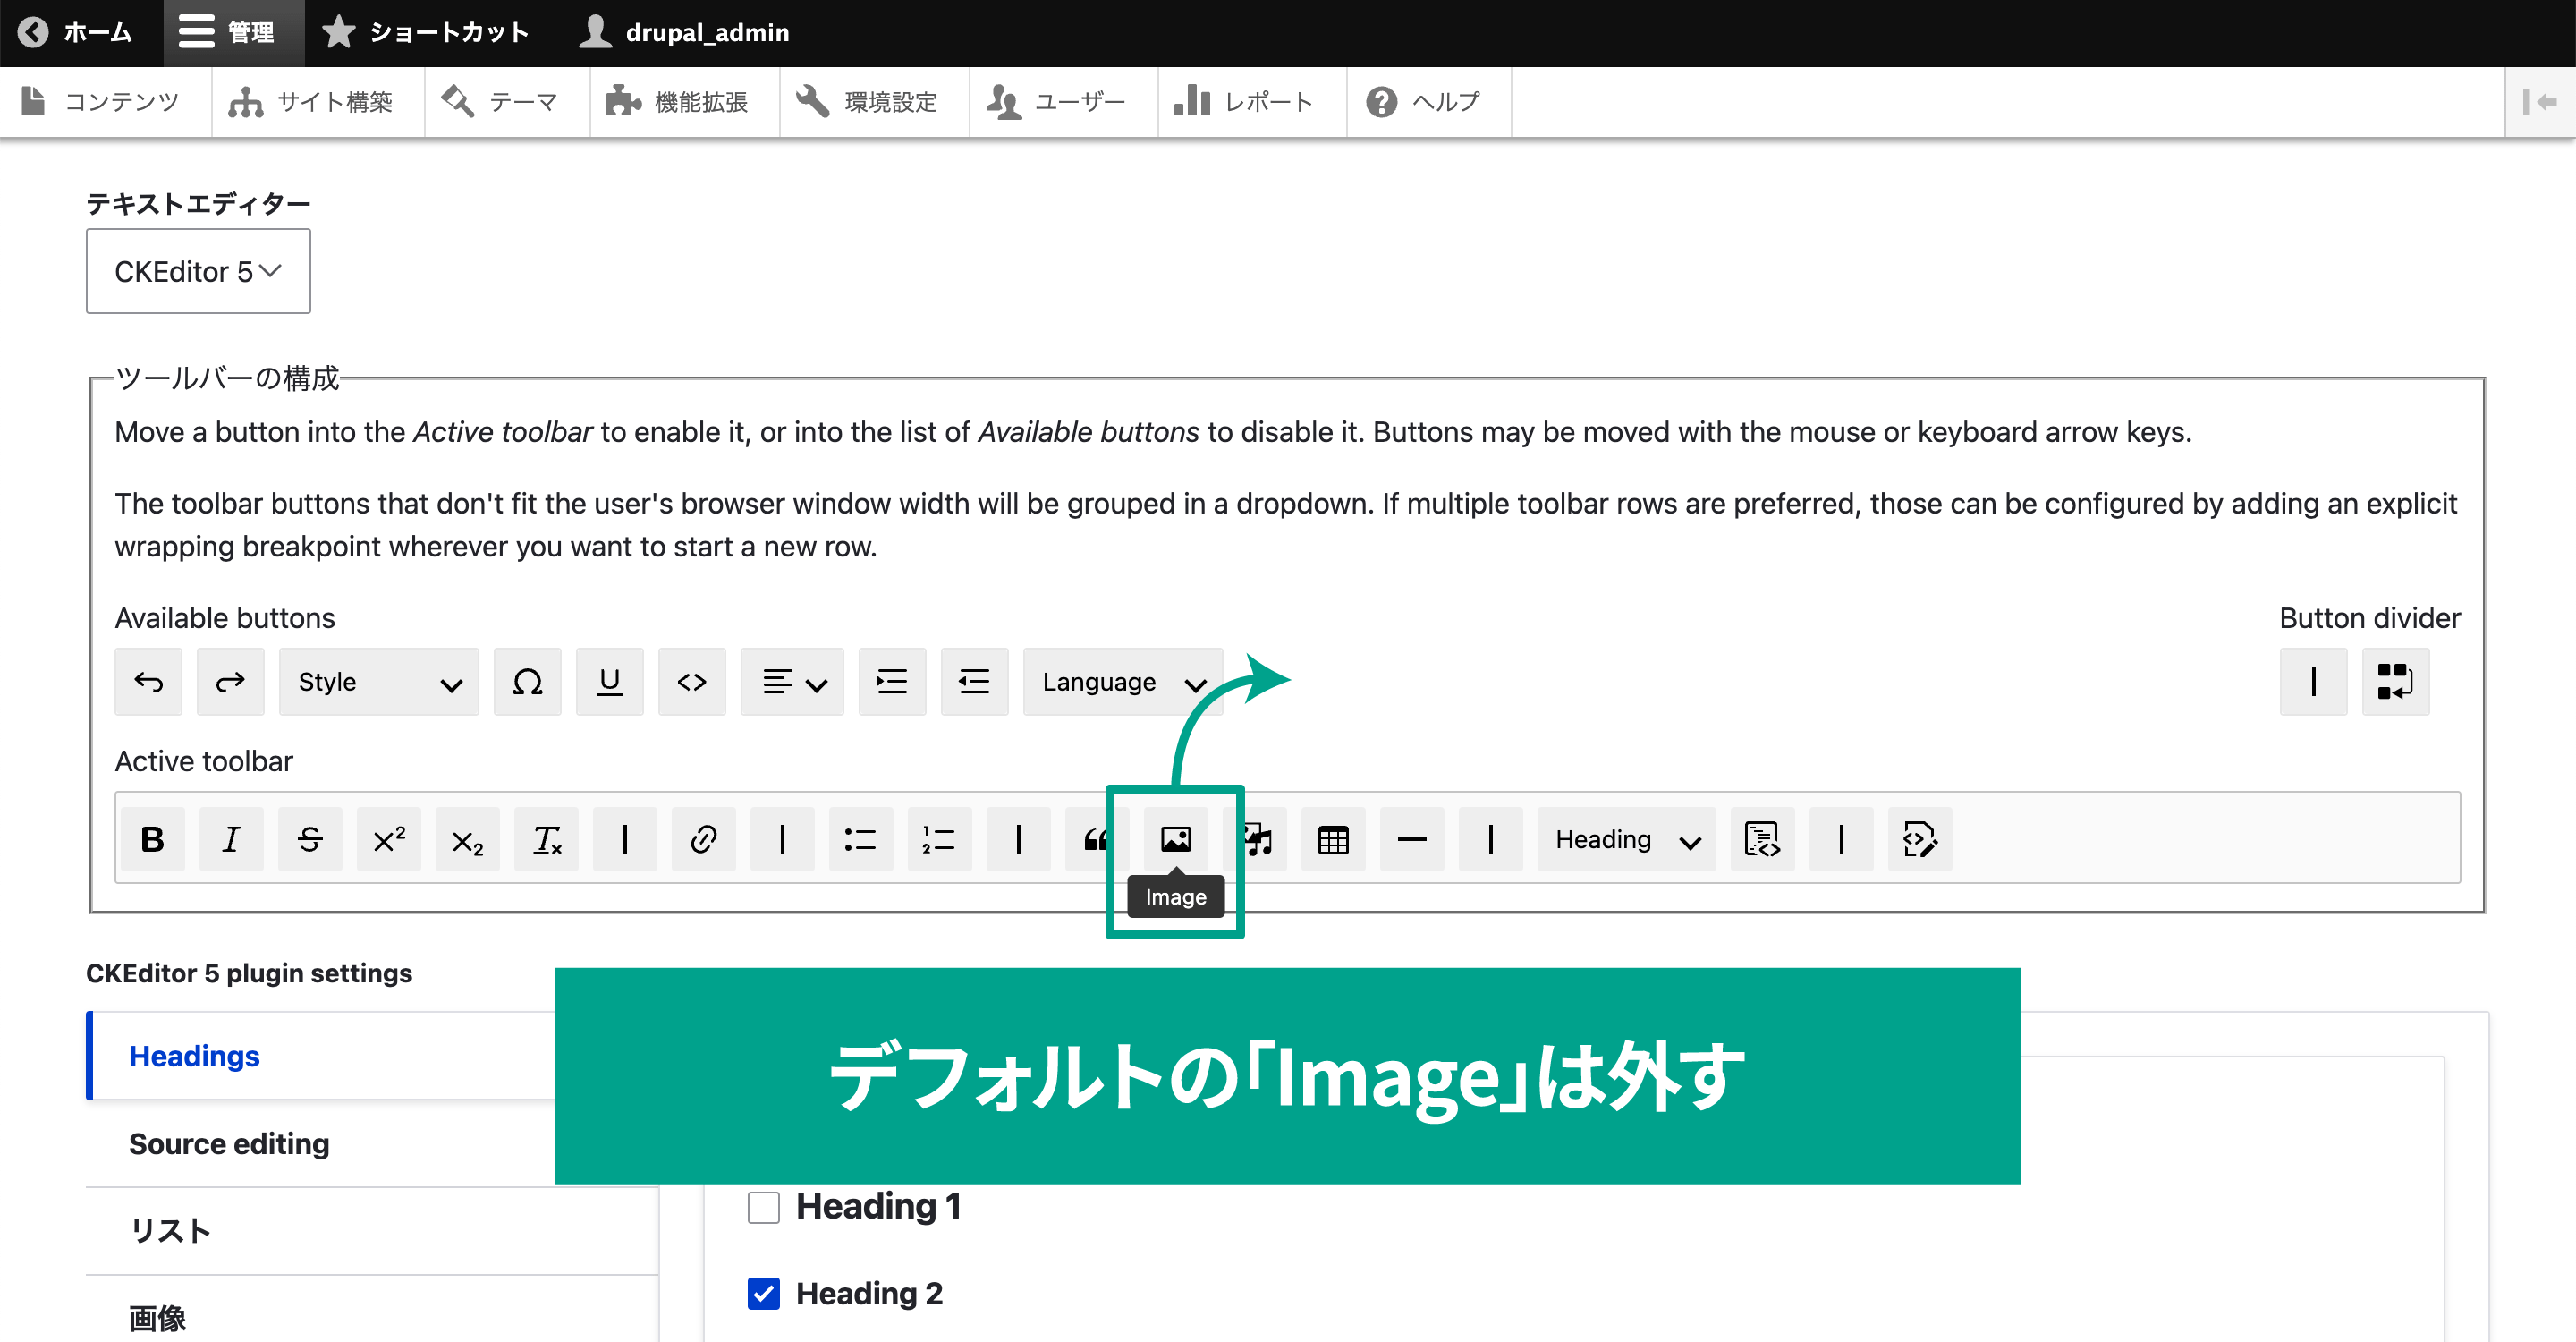
Task: Click the Table insert icon
Action: [x=1333, y=838]
